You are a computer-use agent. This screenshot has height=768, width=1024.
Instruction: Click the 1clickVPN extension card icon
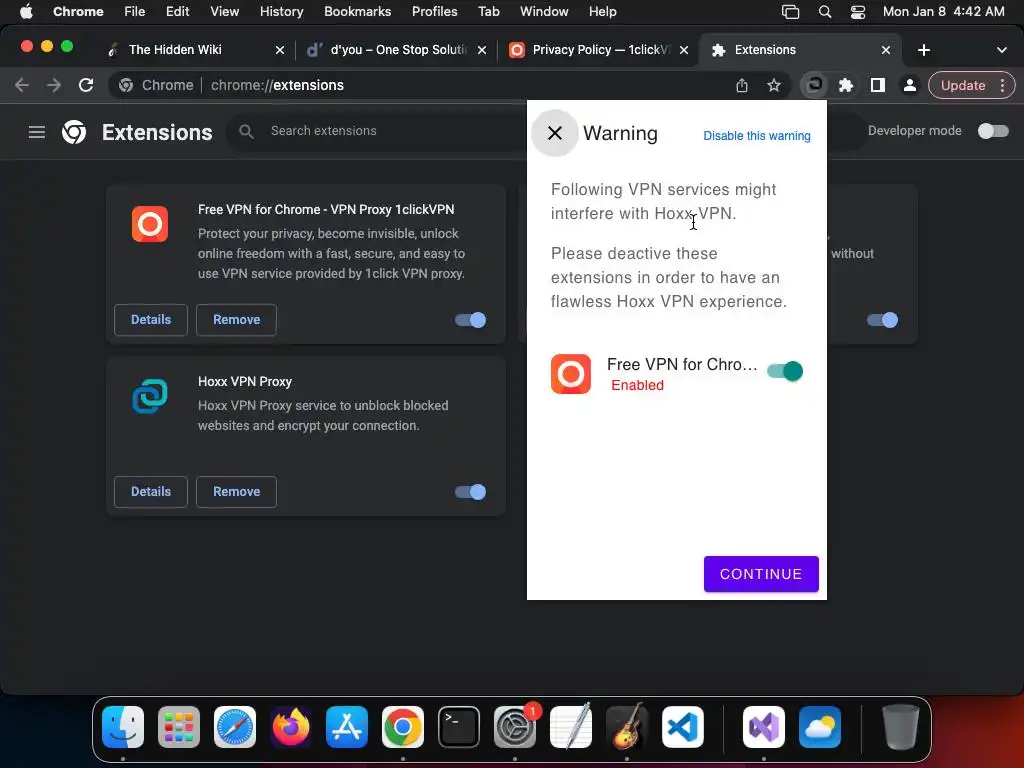point(150,224)
